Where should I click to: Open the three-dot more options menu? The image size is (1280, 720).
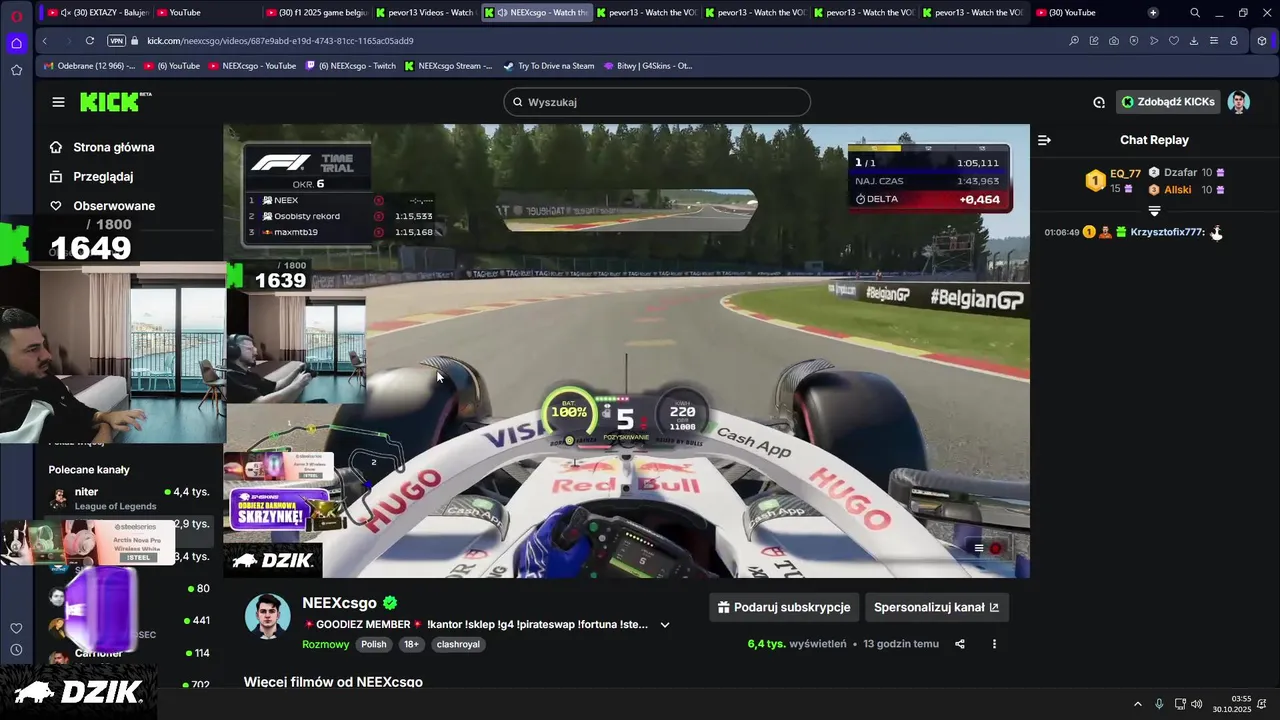[994, 644]
